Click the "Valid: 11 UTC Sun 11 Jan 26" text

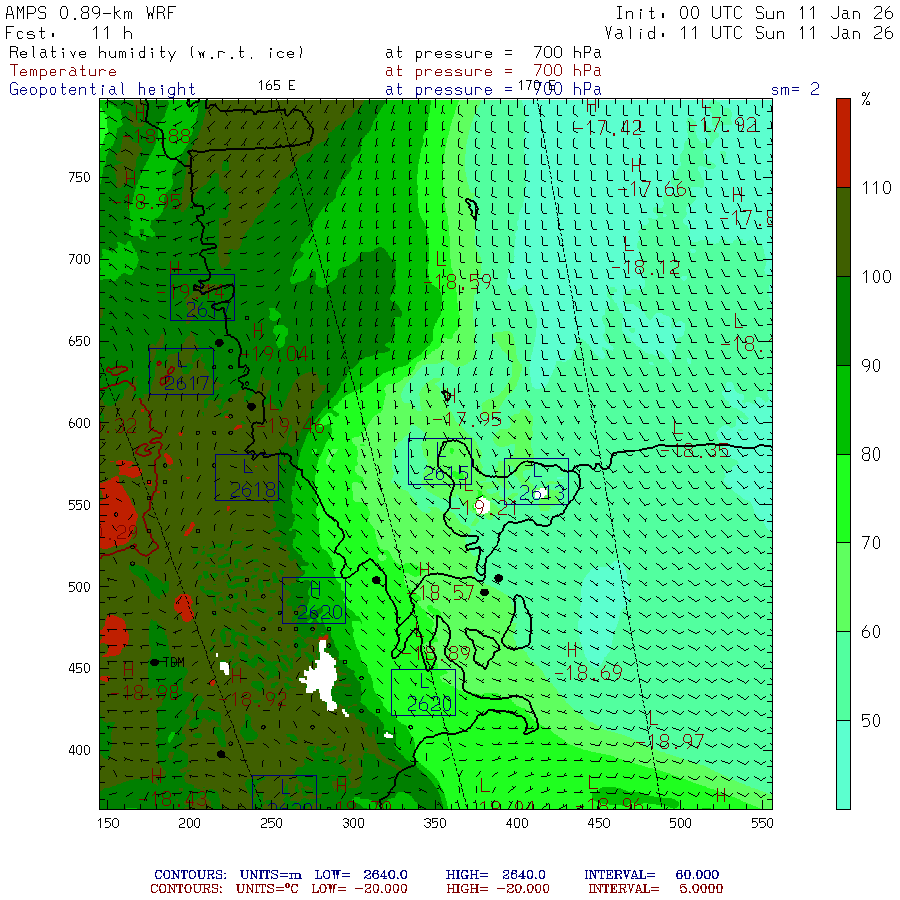(x=749, y=33)
